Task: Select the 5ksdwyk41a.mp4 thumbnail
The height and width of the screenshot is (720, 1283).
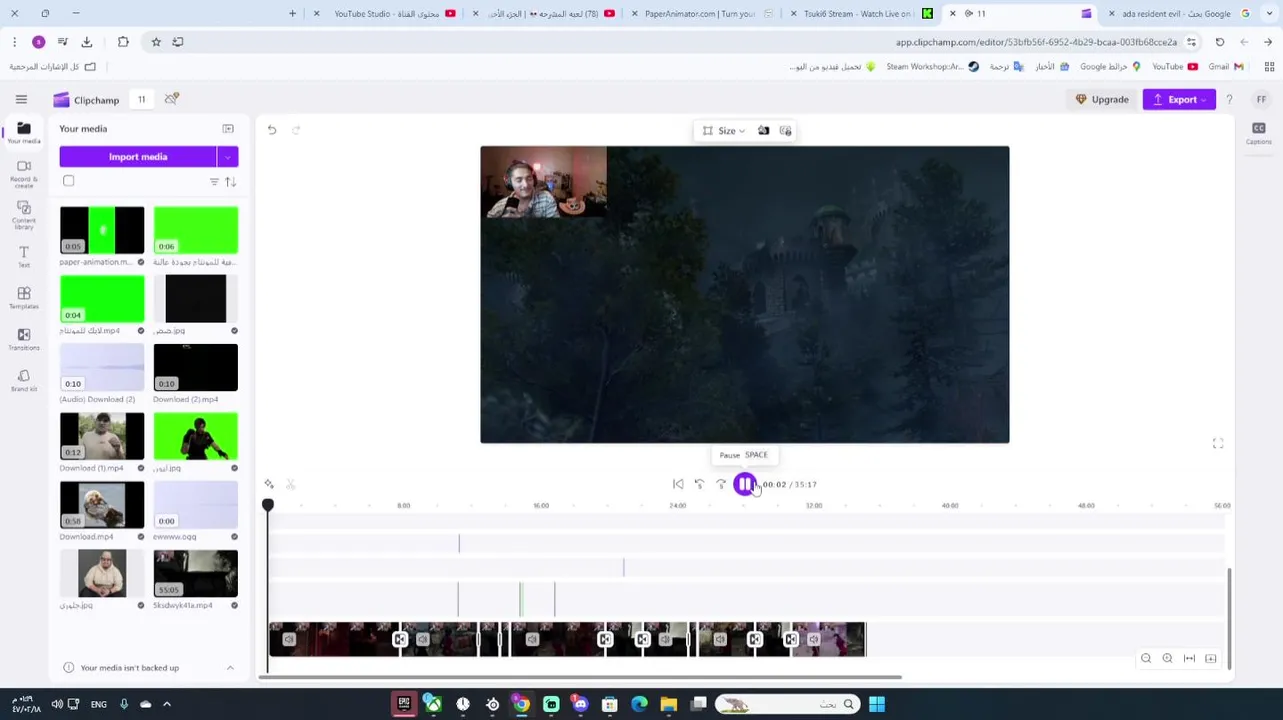Action: (196, 573)
